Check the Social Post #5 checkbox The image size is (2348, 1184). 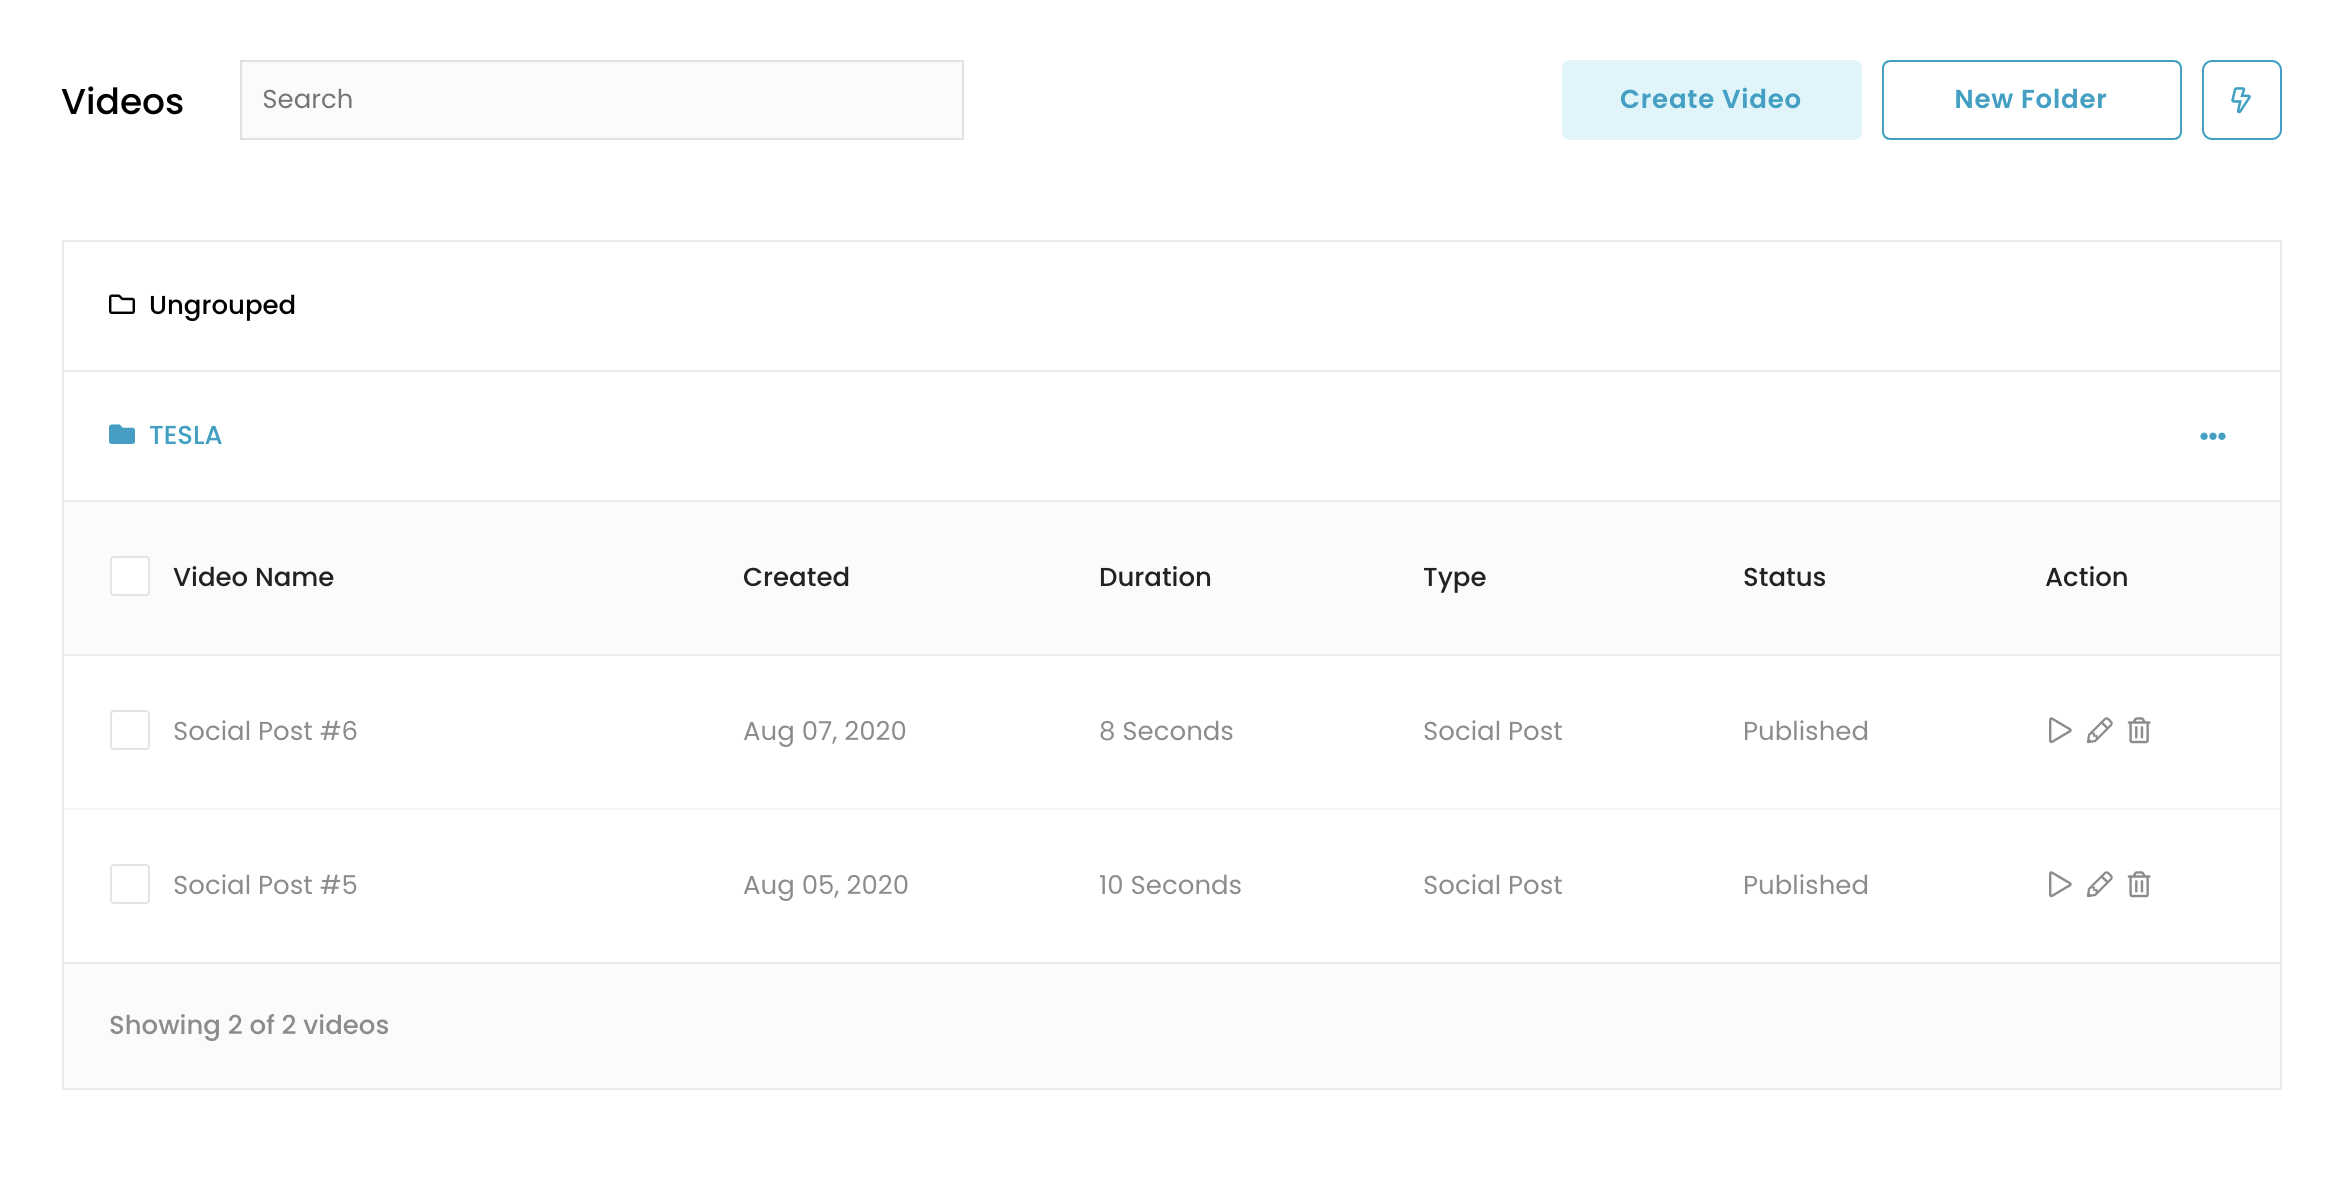pyautogui.click(x=130, y=885)
